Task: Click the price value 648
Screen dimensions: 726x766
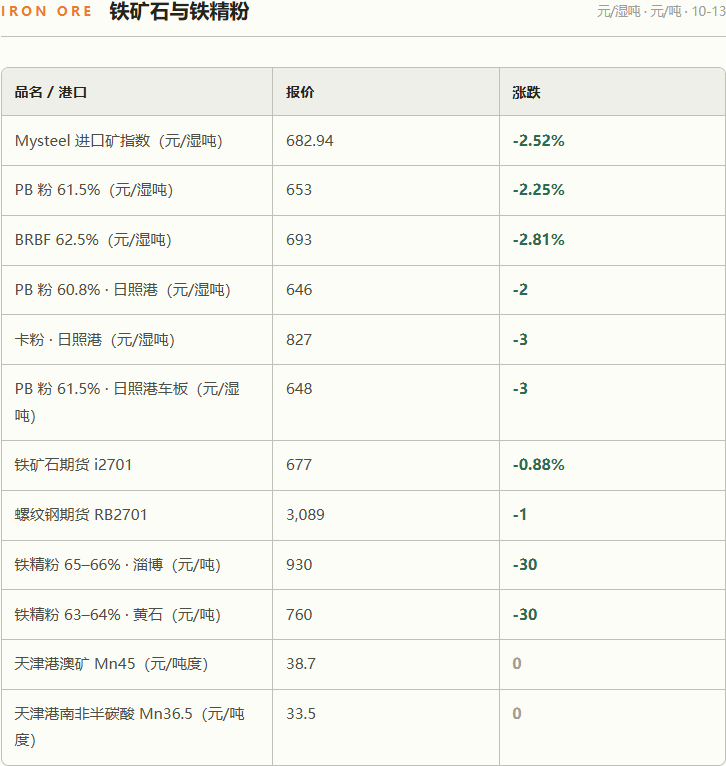Action: point(299,389)
